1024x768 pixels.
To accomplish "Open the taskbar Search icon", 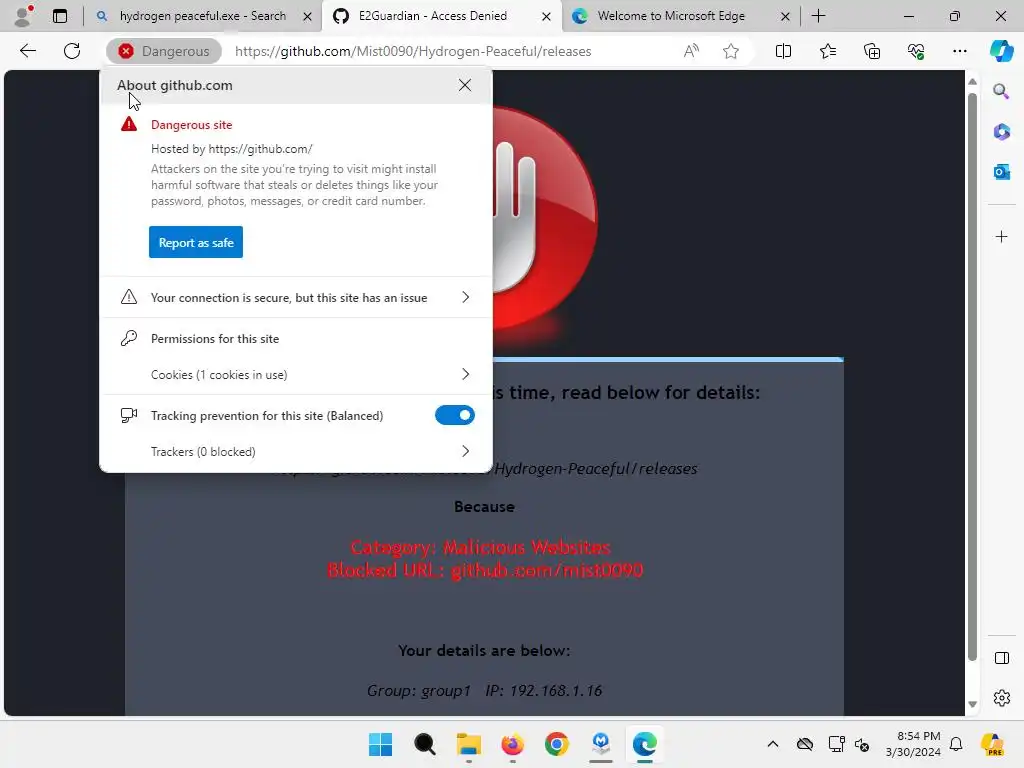I will [424, 744].
